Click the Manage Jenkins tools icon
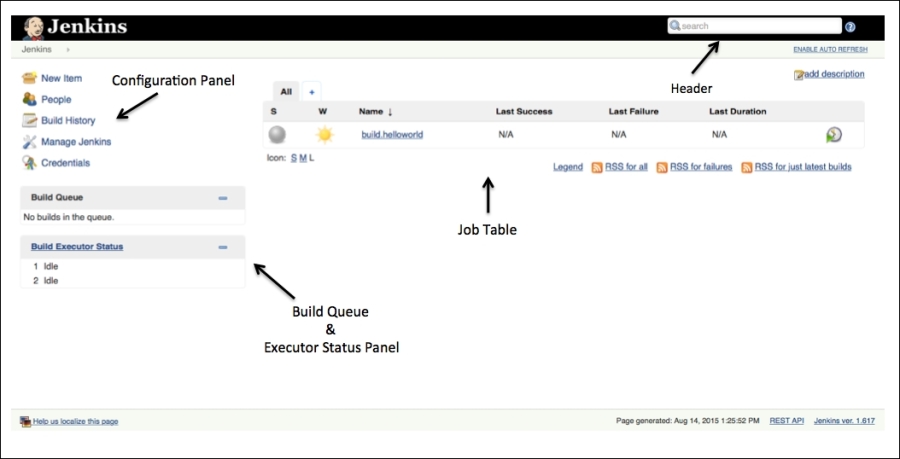This screenshot has width=900, height=459. click(29, 142)
